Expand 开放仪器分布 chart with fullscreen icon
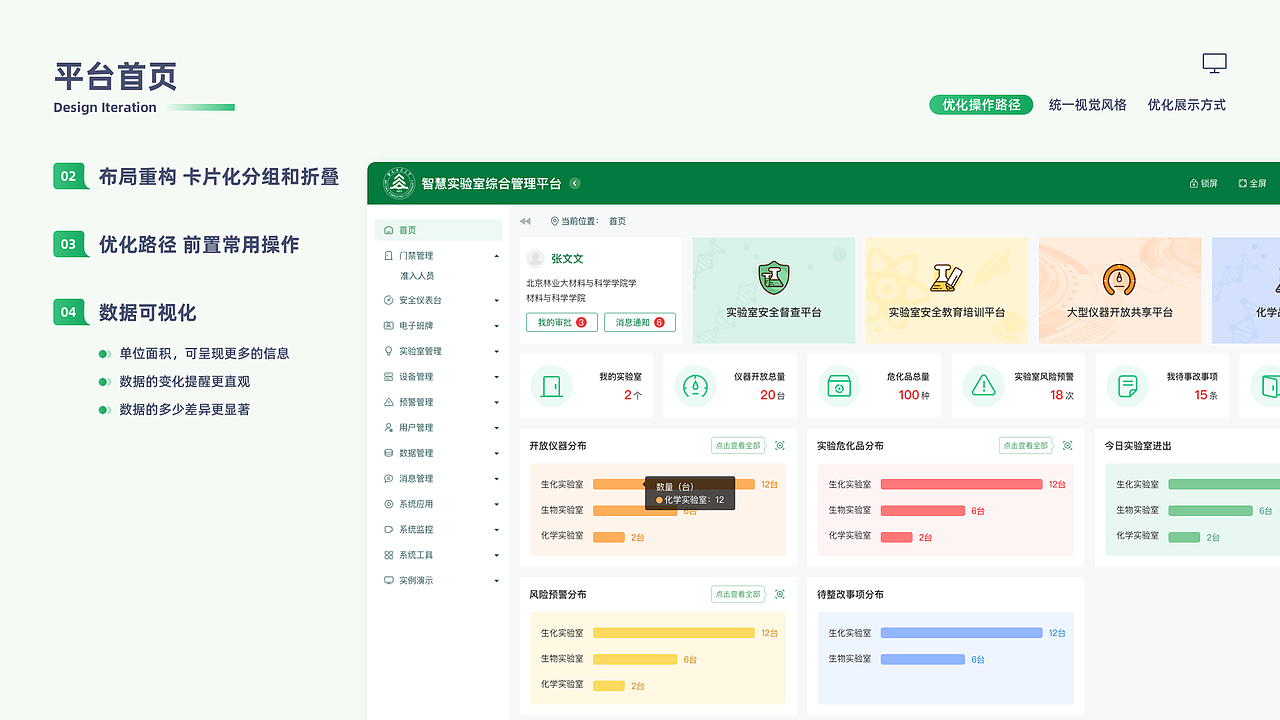 pos(780,445)
